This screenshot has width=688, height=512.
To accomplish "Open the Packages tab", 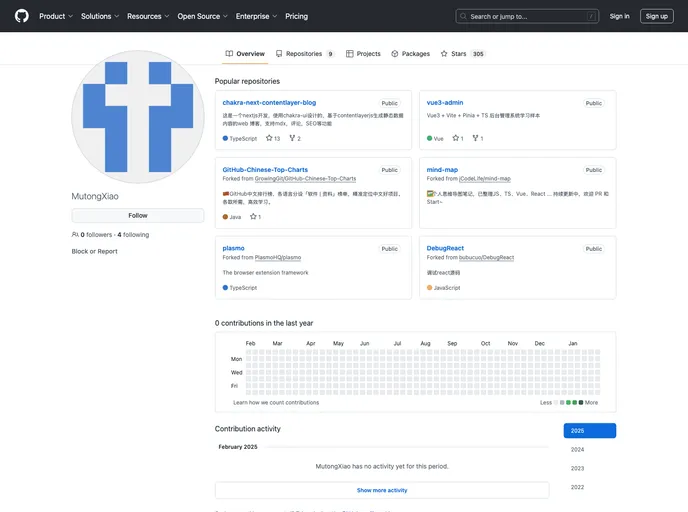I will pos(411,54).
